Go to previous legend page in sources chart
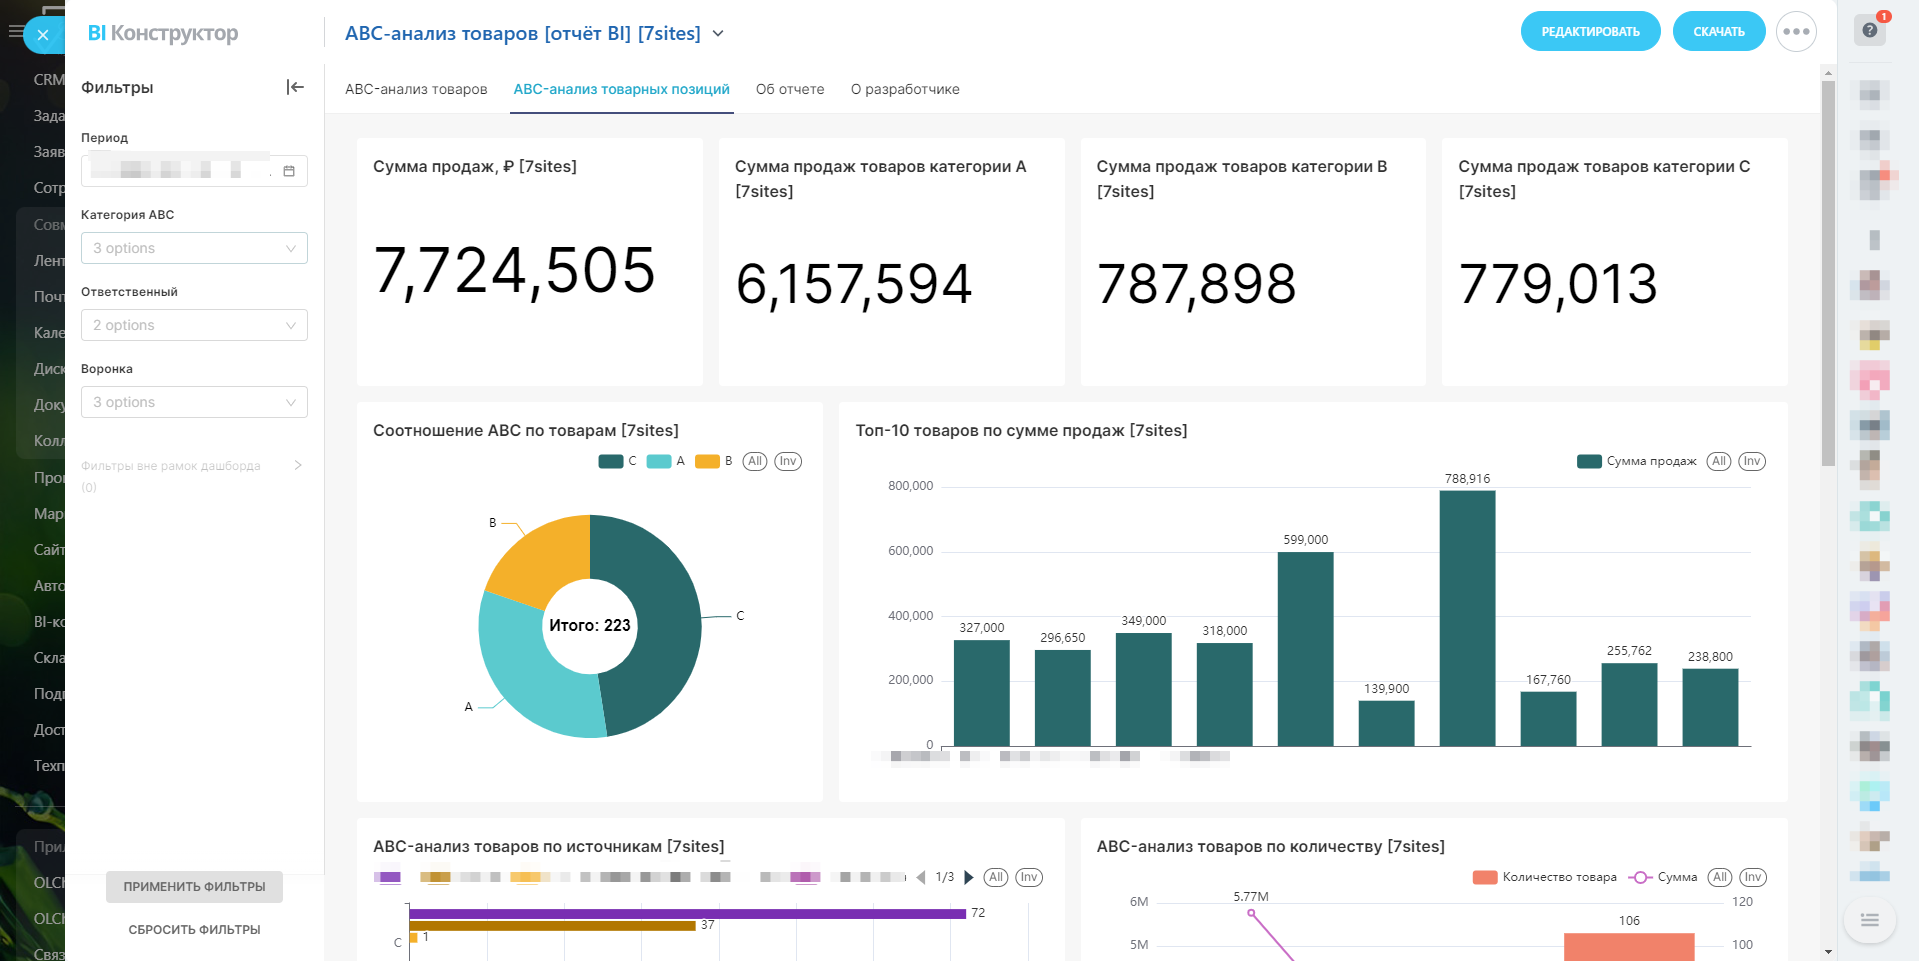Image resolution: width=1919 pixels, height=961 pixels. 921,878
